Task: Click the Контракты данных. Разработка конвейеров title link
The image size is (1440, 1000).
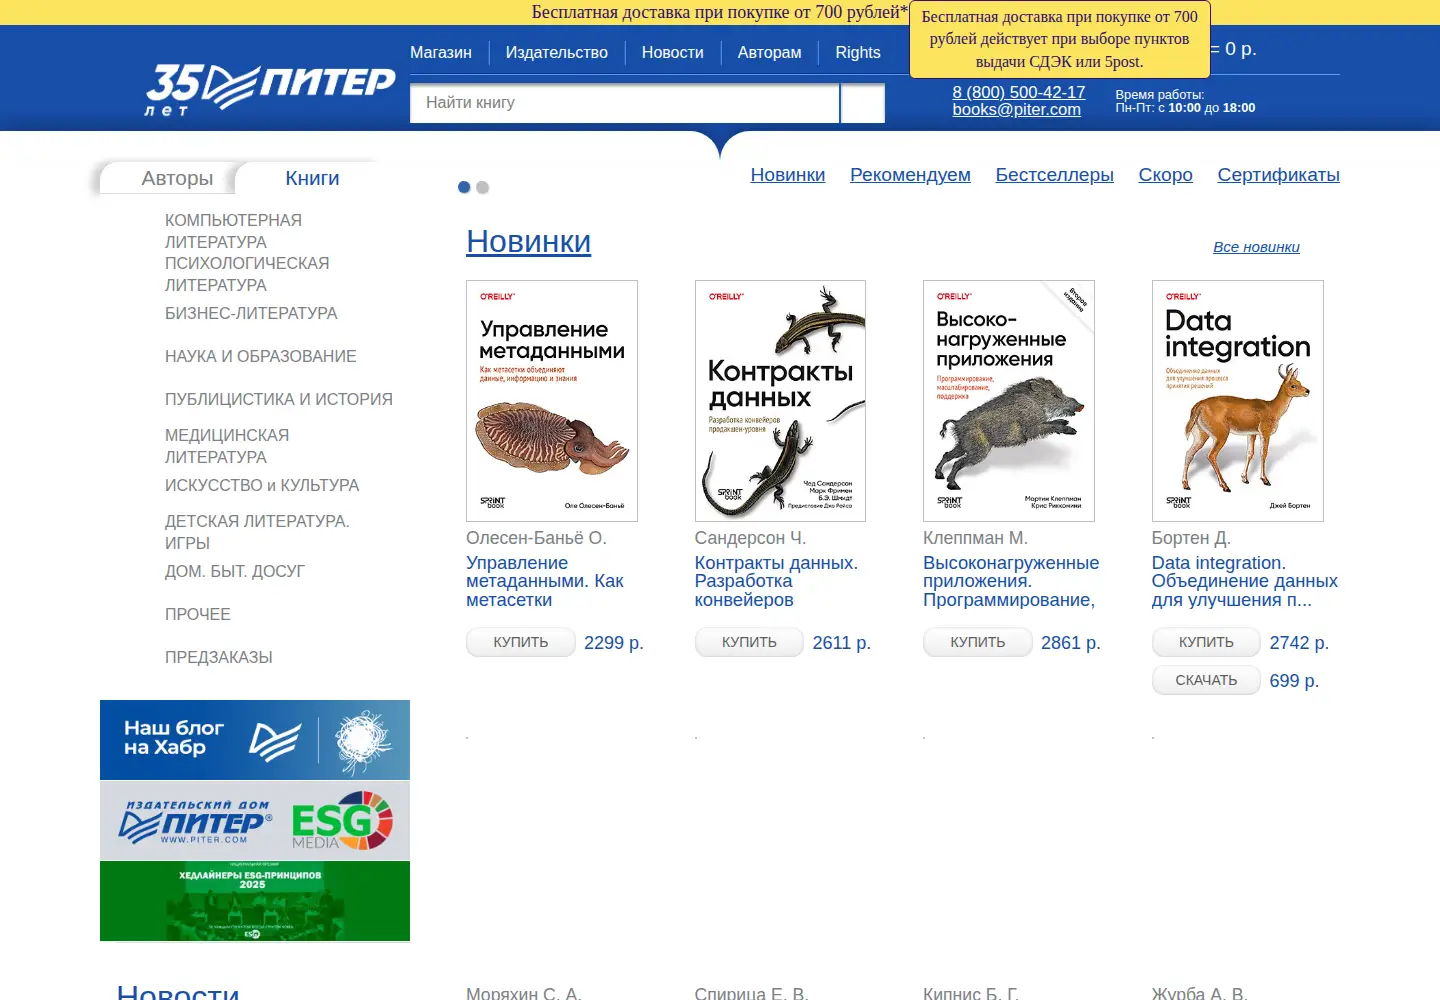Action: 776,581
